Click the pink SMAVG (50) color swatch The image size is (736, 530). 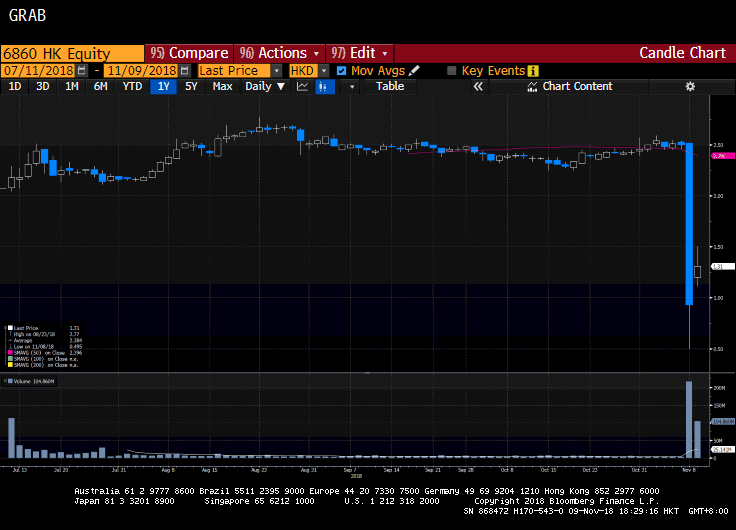coord(10,353)
